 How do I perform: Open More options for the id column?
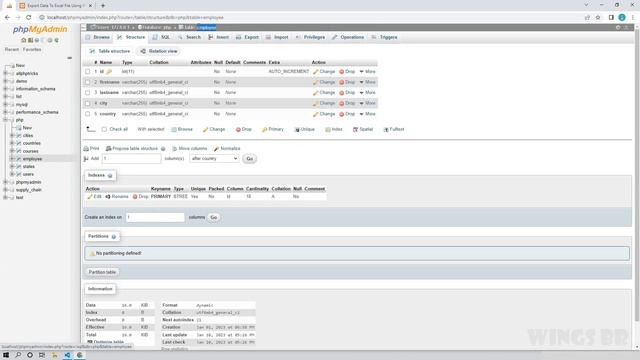point(367,71)
